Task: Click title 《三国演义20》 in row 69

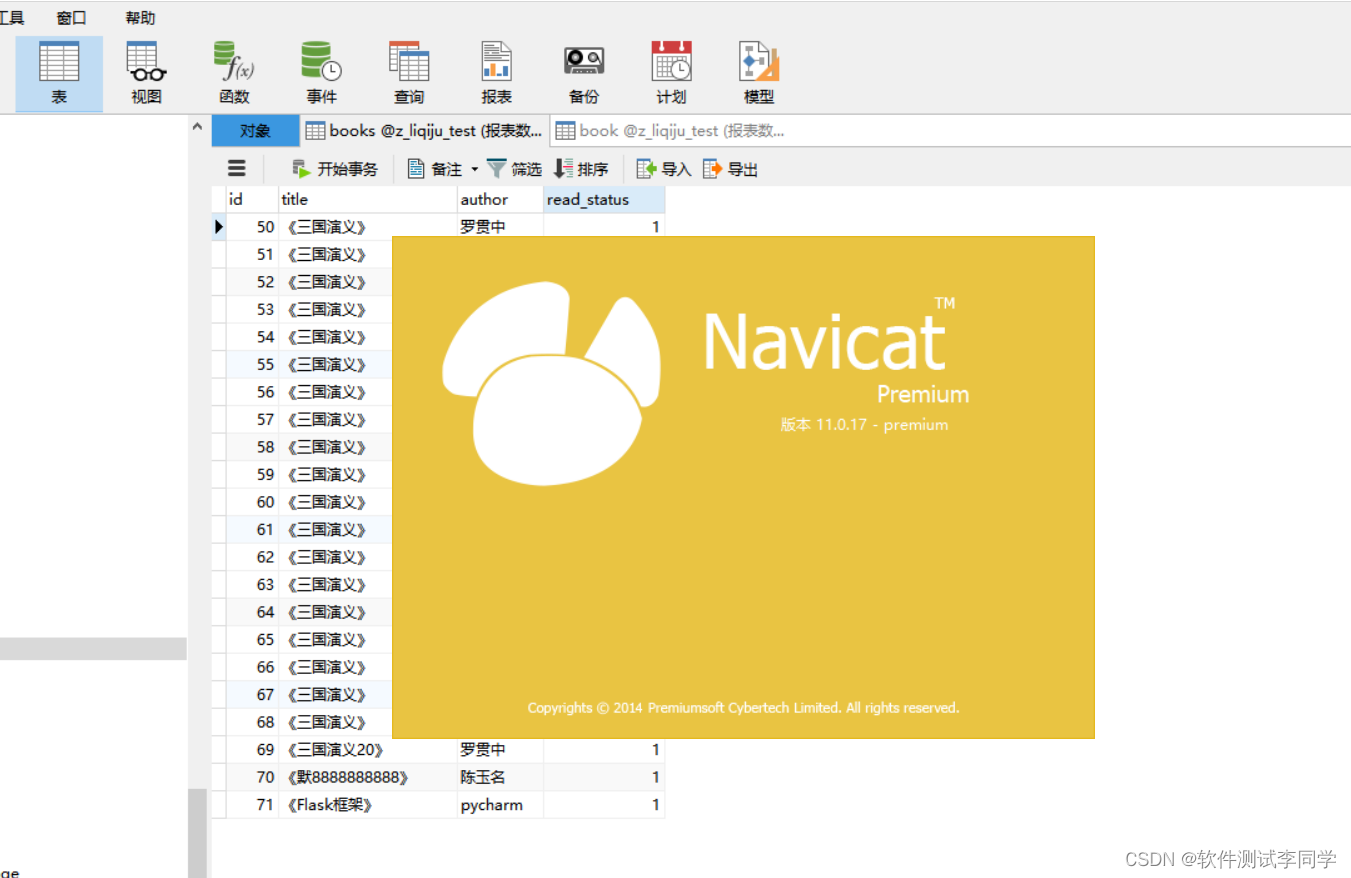Action: pos(367,749)
